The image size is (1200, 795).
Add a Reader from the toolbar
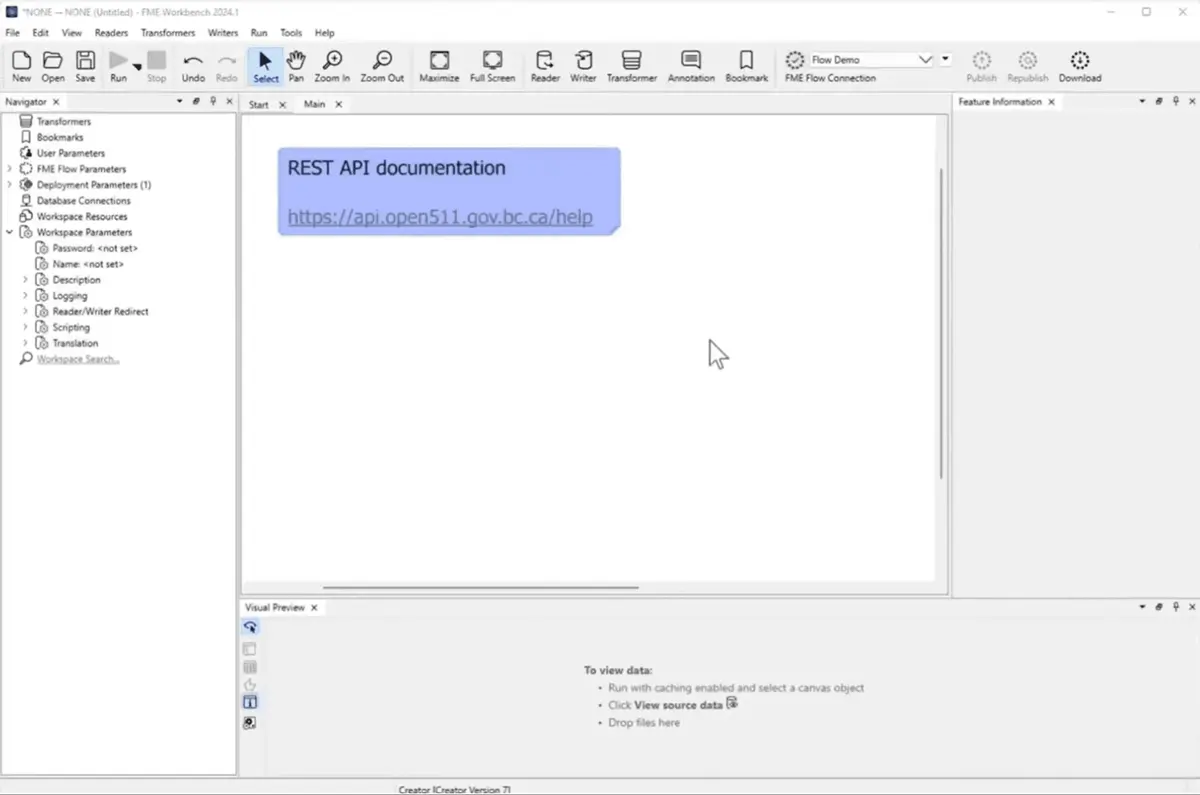coord(545,66)
